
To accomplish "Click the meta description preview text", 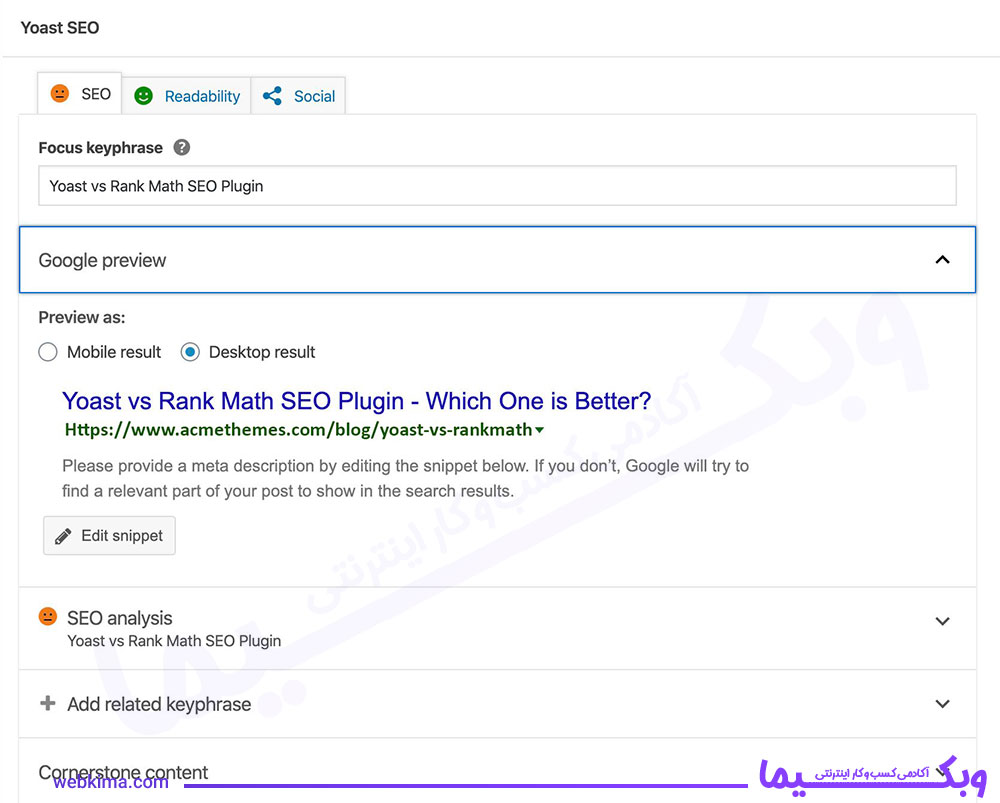I will click(406, 478).
